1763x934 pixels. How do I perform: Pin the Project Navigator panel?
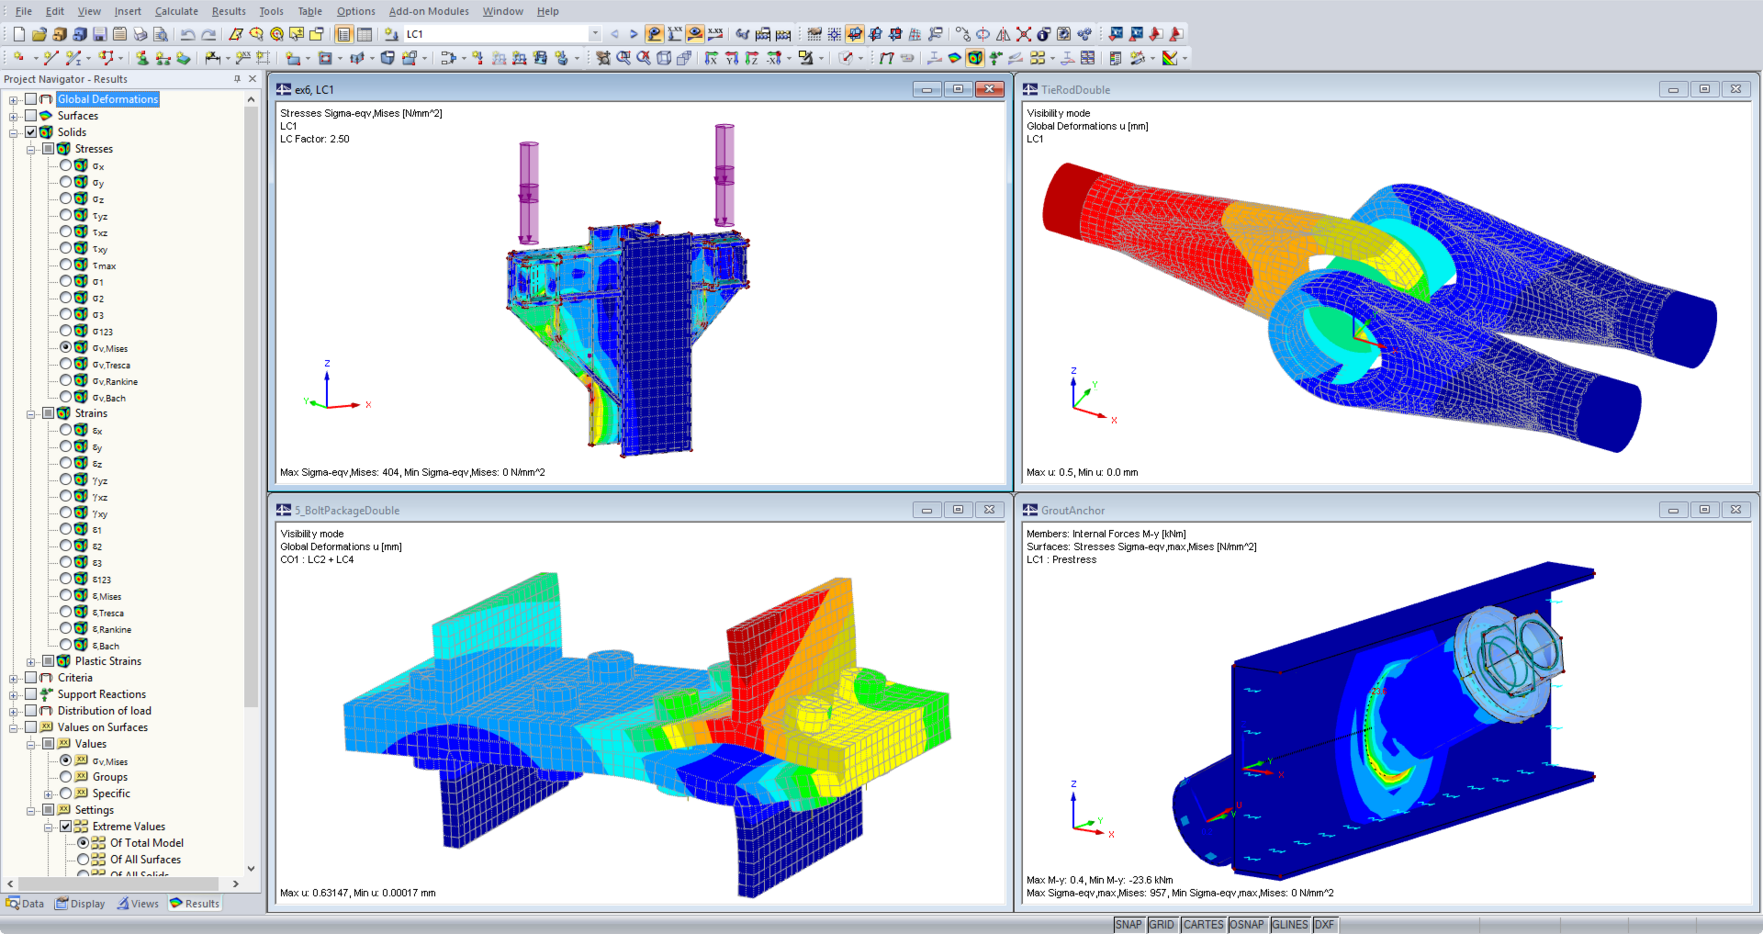(237, 79)
